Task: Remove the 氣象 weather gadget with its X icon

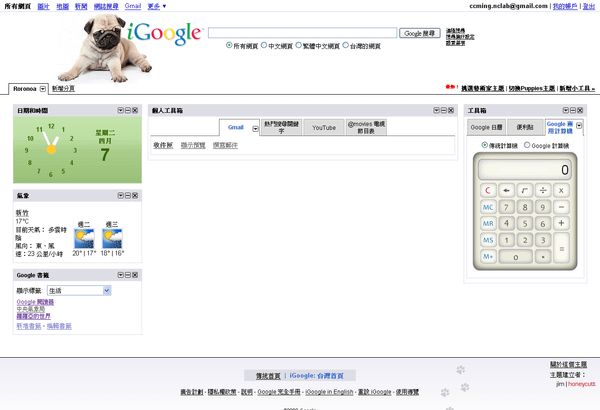Action: coord(135,195)
